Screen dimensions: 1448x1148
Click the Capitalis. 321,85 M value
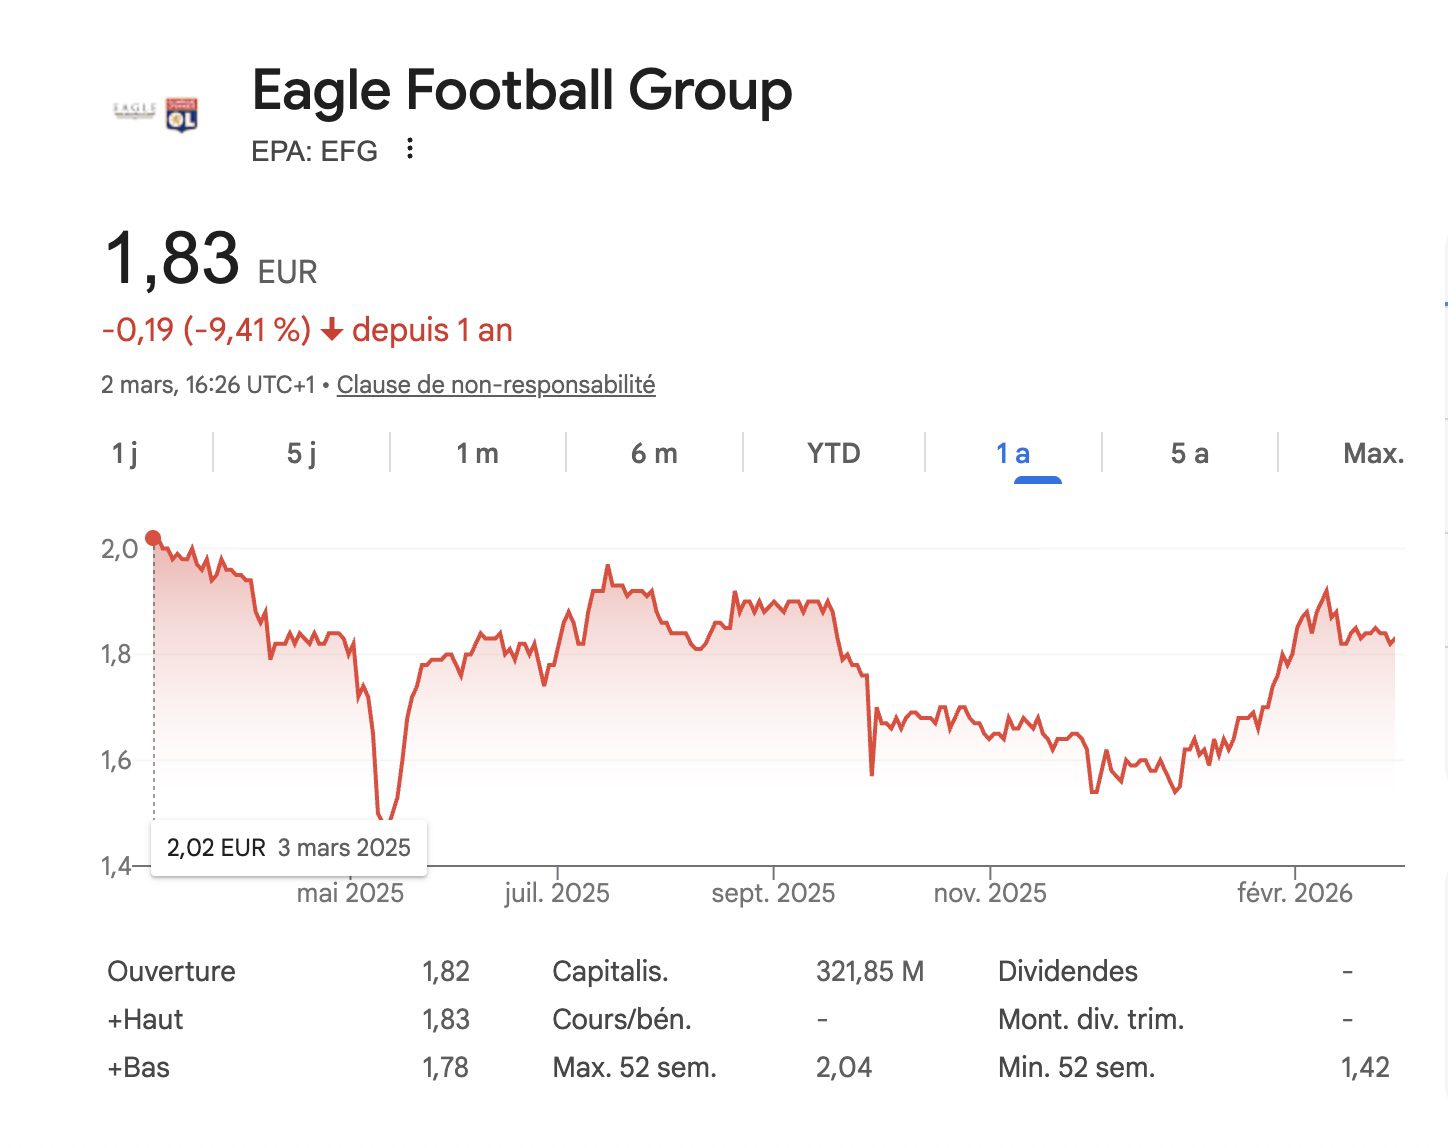click(869, 971)
